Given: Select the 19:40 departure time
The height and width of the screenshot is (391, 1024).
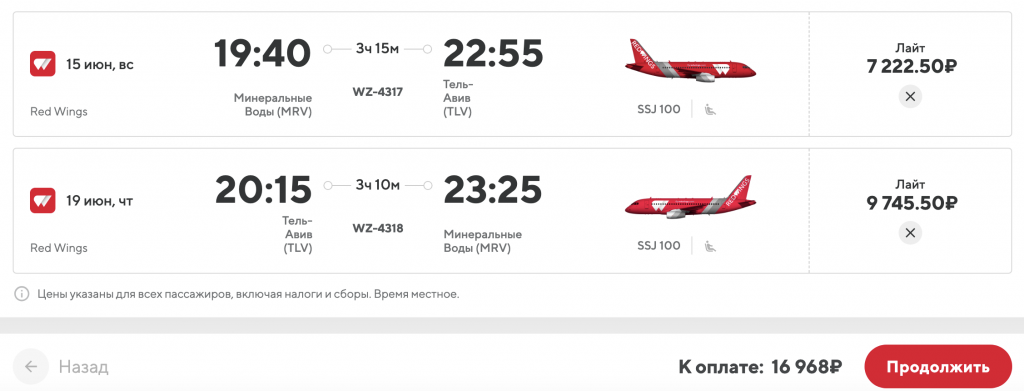Looking at the screenshot, I should (263, 53).
